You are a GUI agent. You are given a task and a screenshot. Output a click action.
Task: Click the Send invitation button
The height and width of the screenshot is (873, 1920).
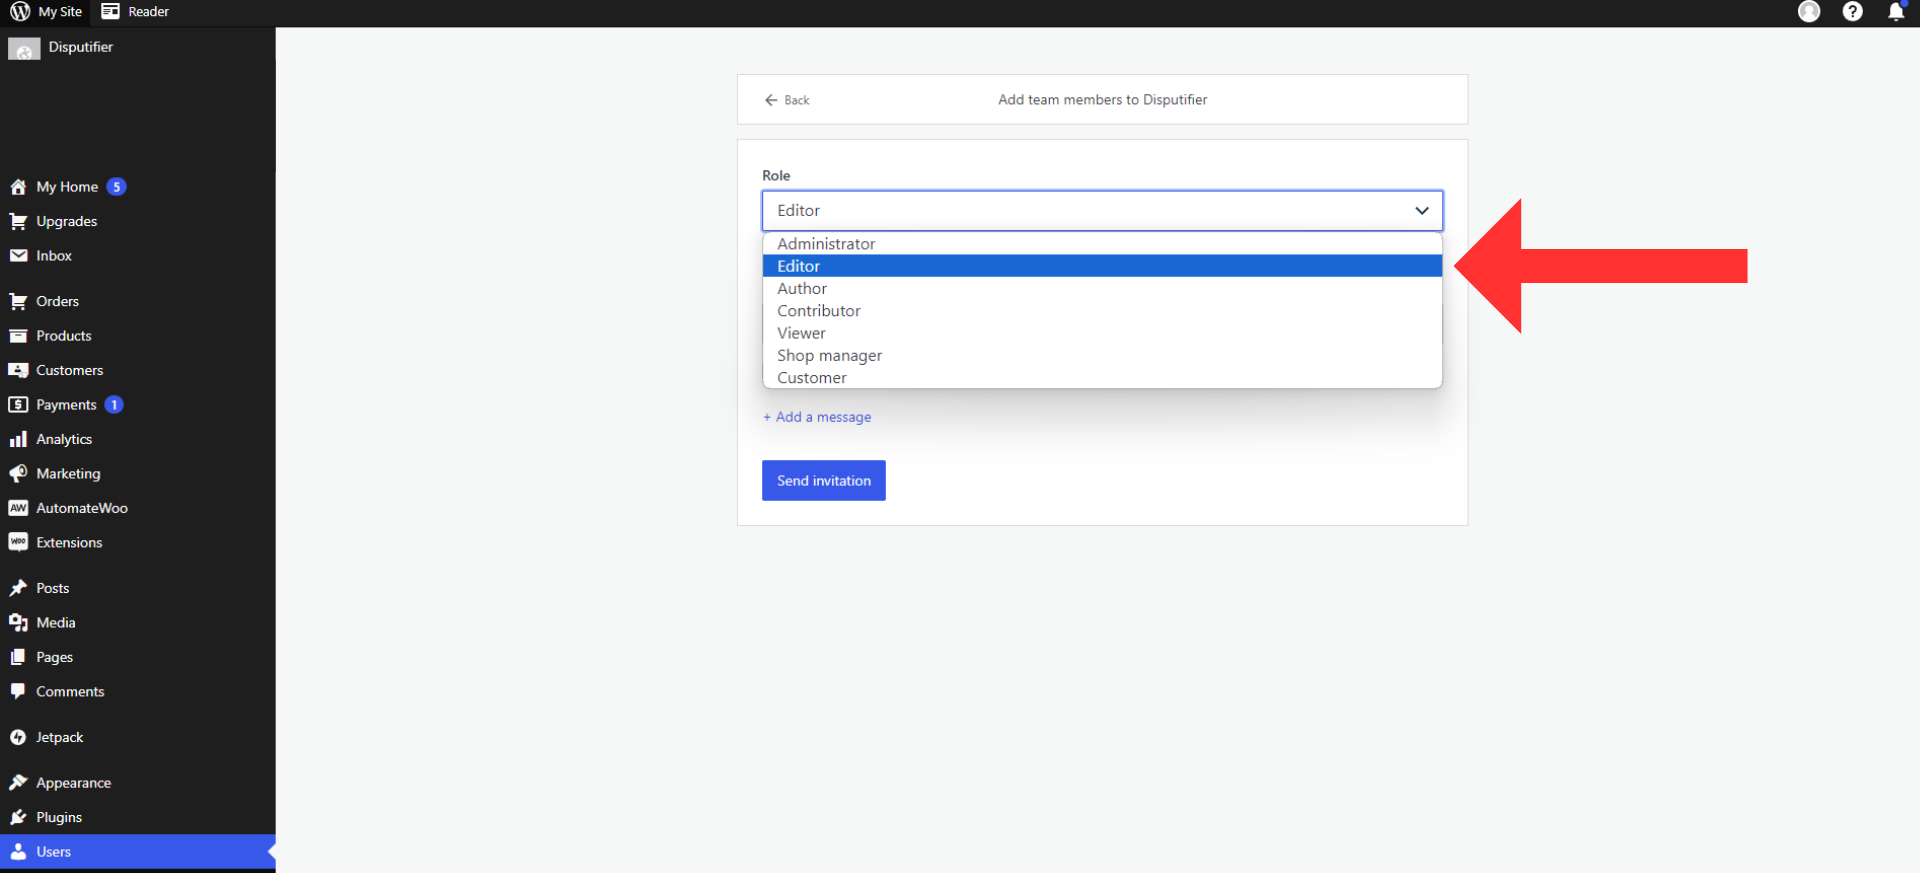pyautogui.click(x=823, y=481)
